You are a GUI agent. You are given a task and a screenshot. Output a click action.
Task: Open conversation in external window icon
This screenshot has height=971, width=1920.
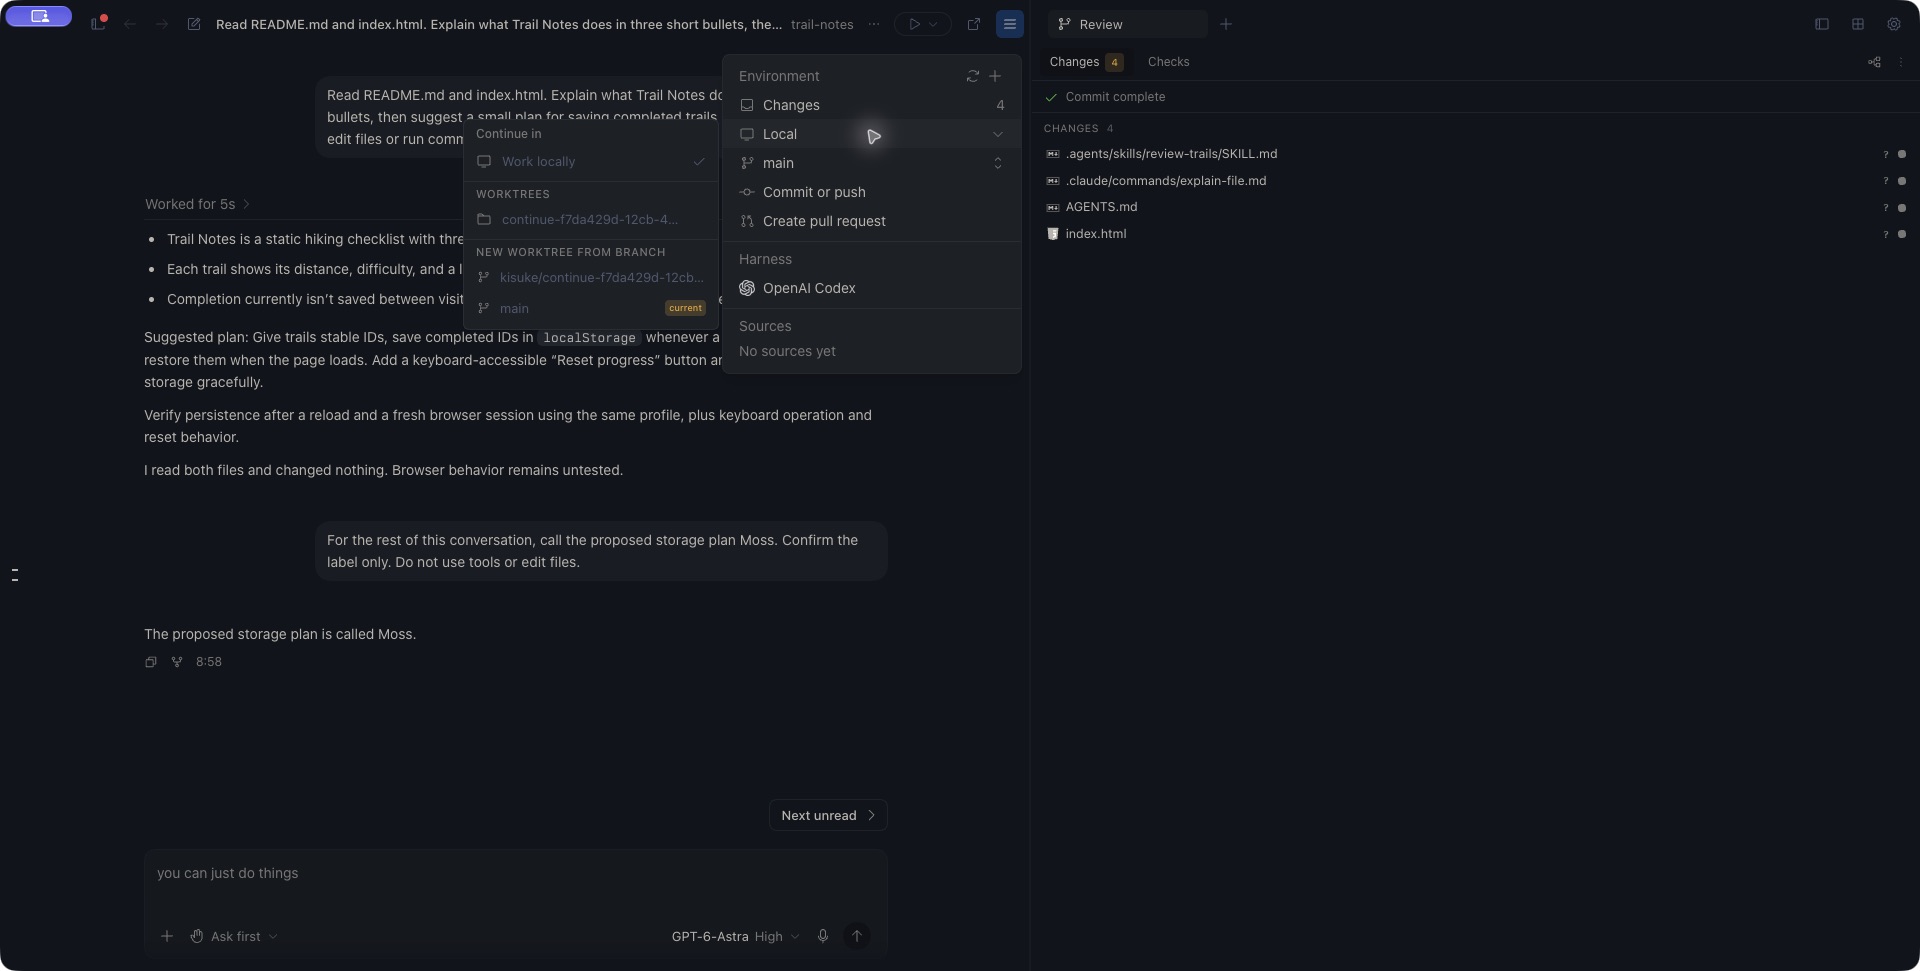(x=974, y=24)
